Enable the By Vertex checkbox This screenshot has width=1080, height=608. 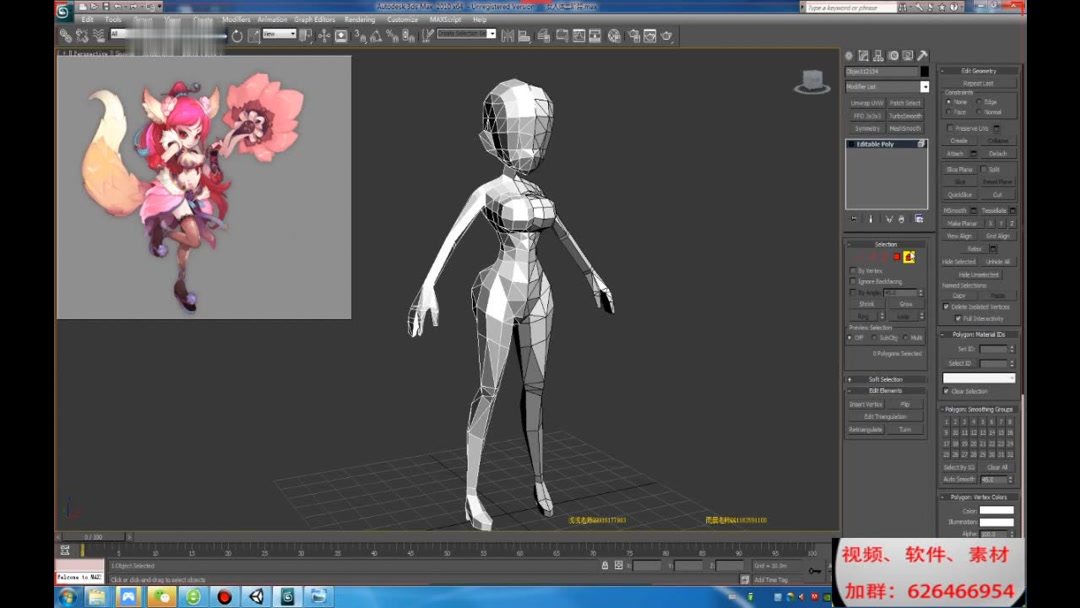click(x=852, y=271)
